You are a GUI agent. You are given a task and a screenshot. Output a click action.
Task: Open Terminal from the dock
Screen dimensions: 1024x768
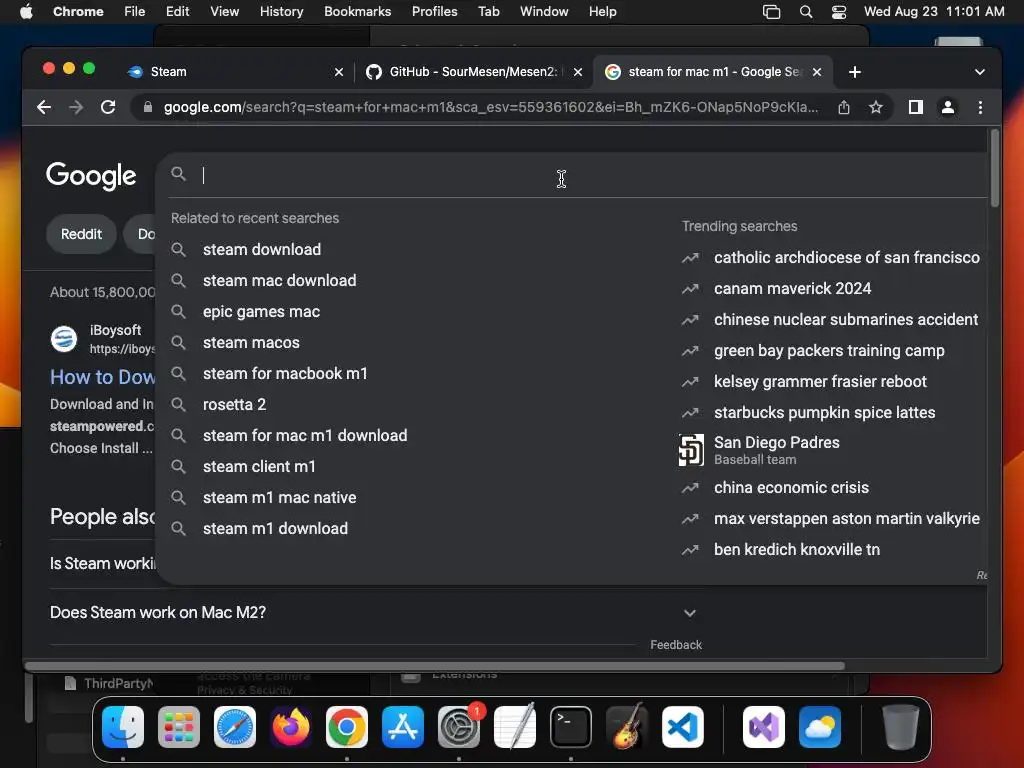[571, 727]
